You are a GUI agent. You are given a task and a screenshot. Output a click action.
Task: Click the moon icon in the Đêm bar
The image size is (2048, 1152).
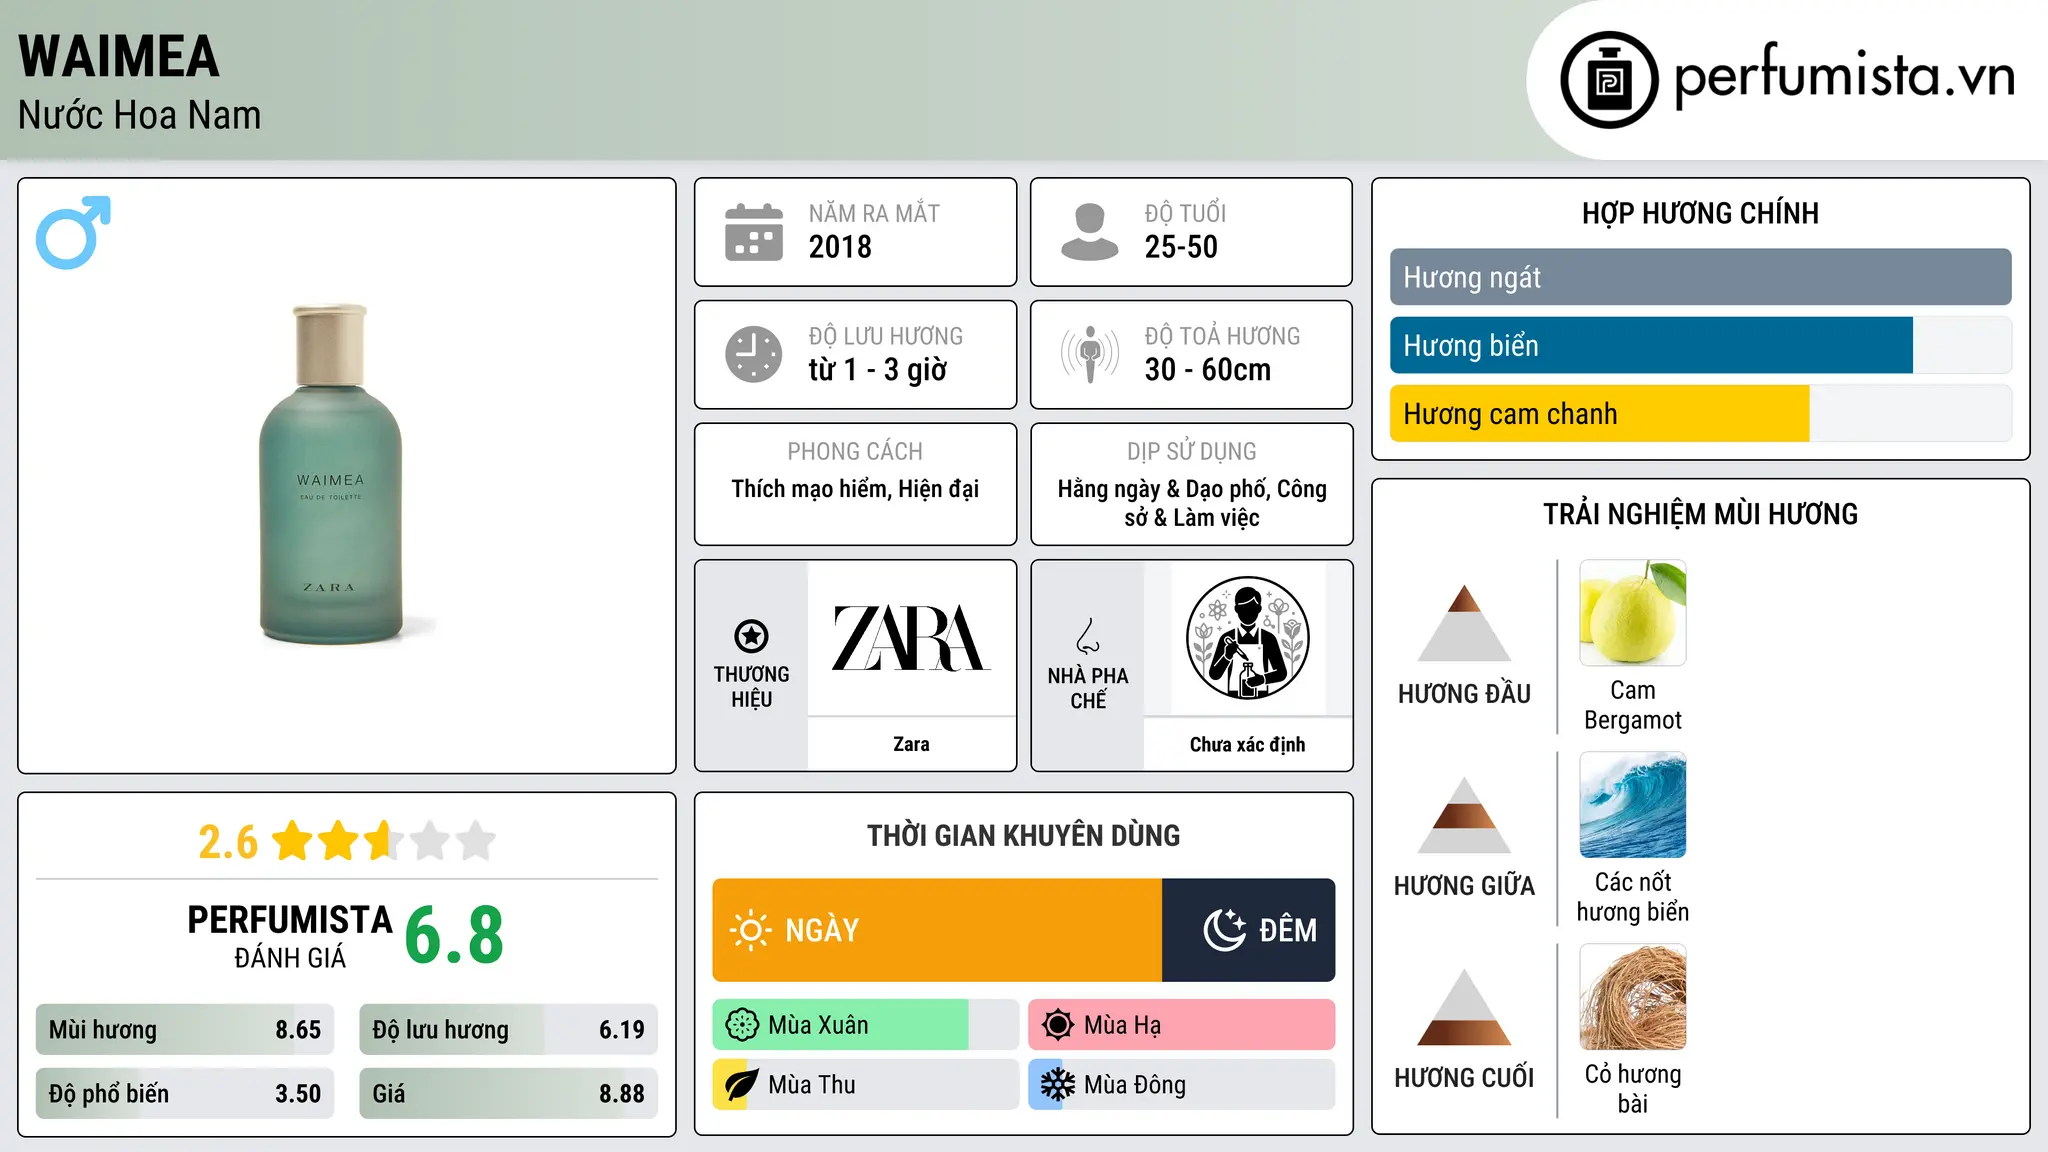[1224, 930]
